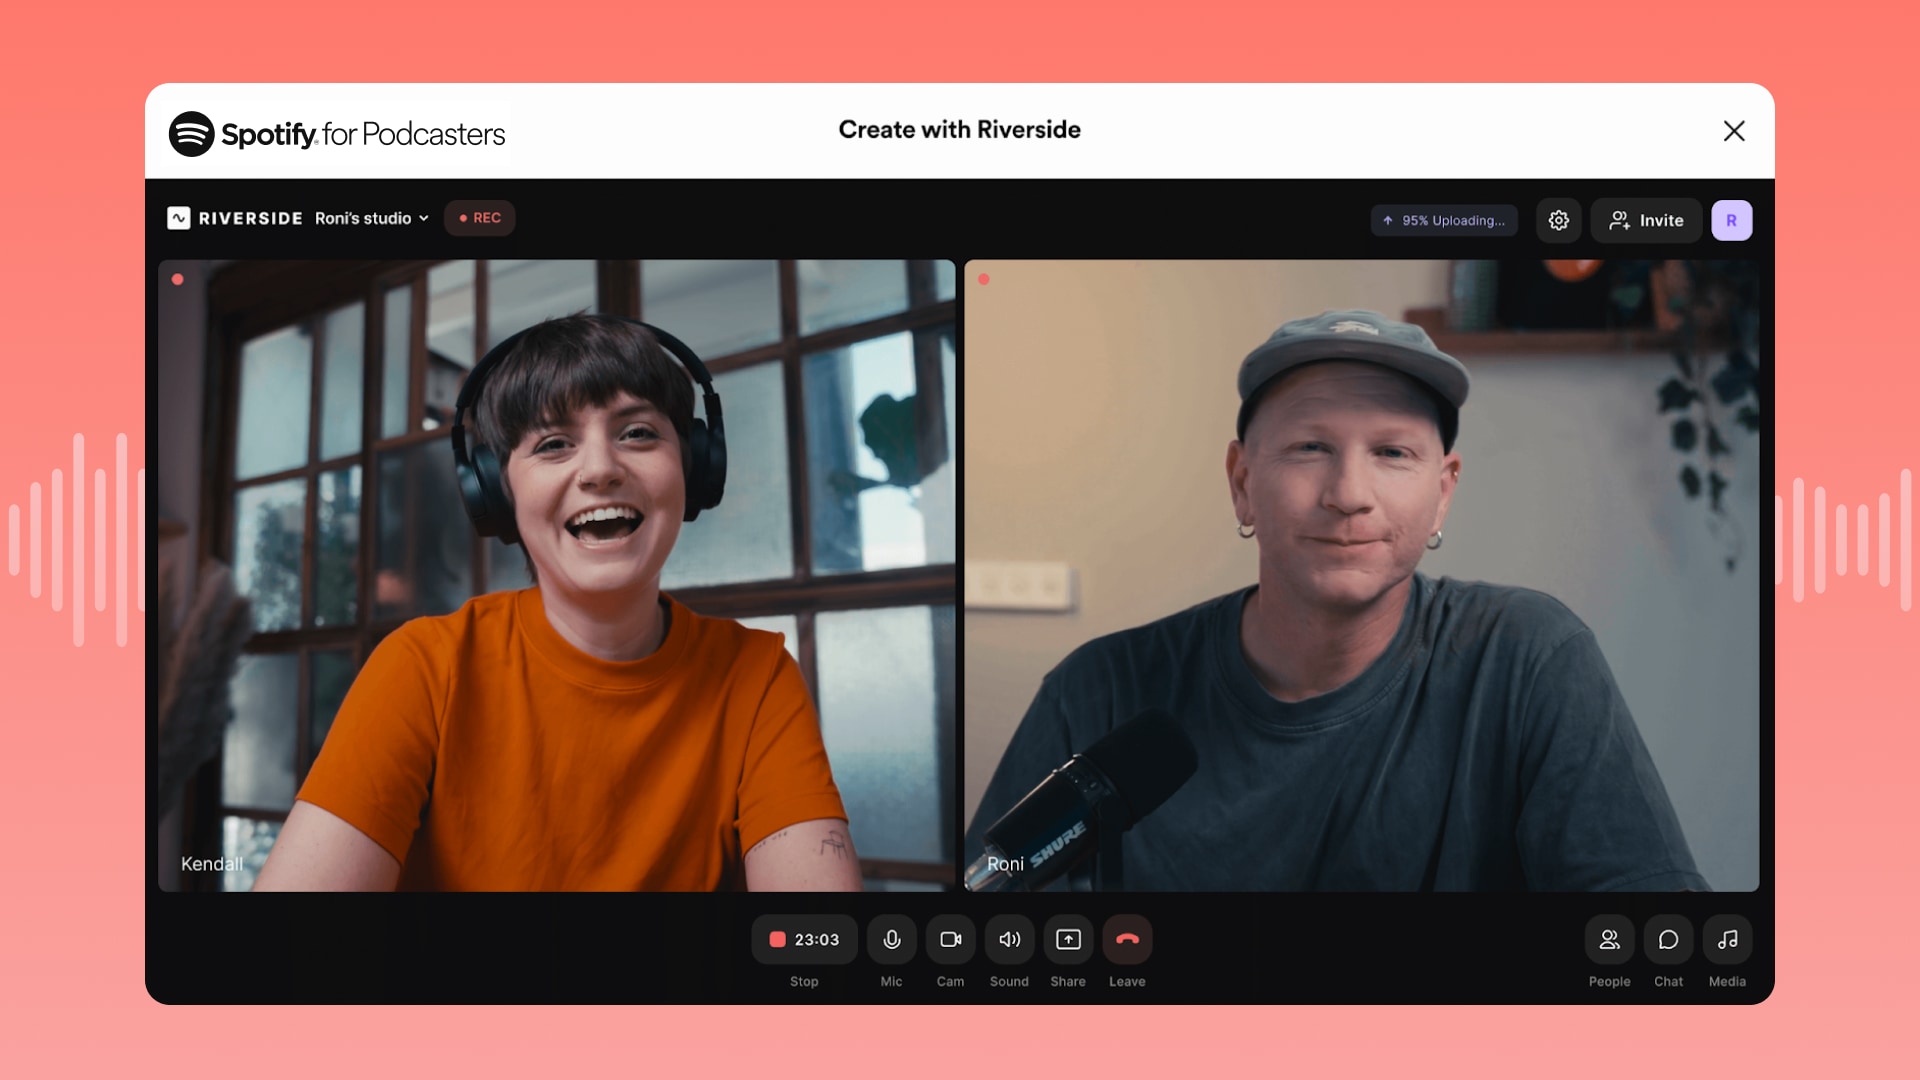The height and width of the screenshot is (1080, 1920).
Task: Click the Invite button
Action: [x=1646, y=220]
